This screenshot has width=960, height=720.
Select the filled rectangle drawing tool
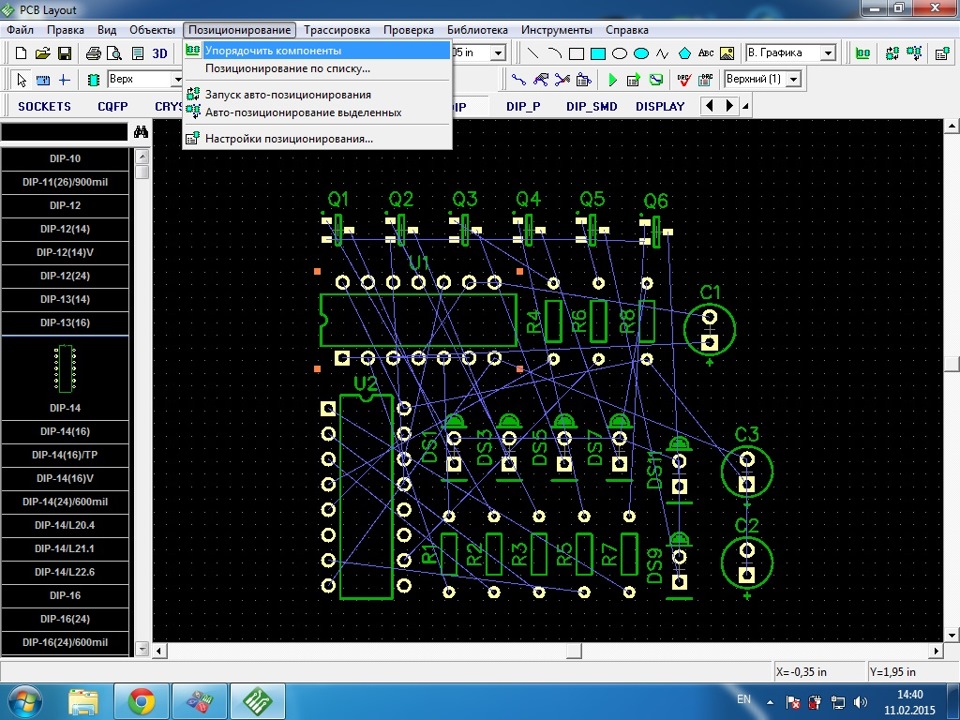598,53
